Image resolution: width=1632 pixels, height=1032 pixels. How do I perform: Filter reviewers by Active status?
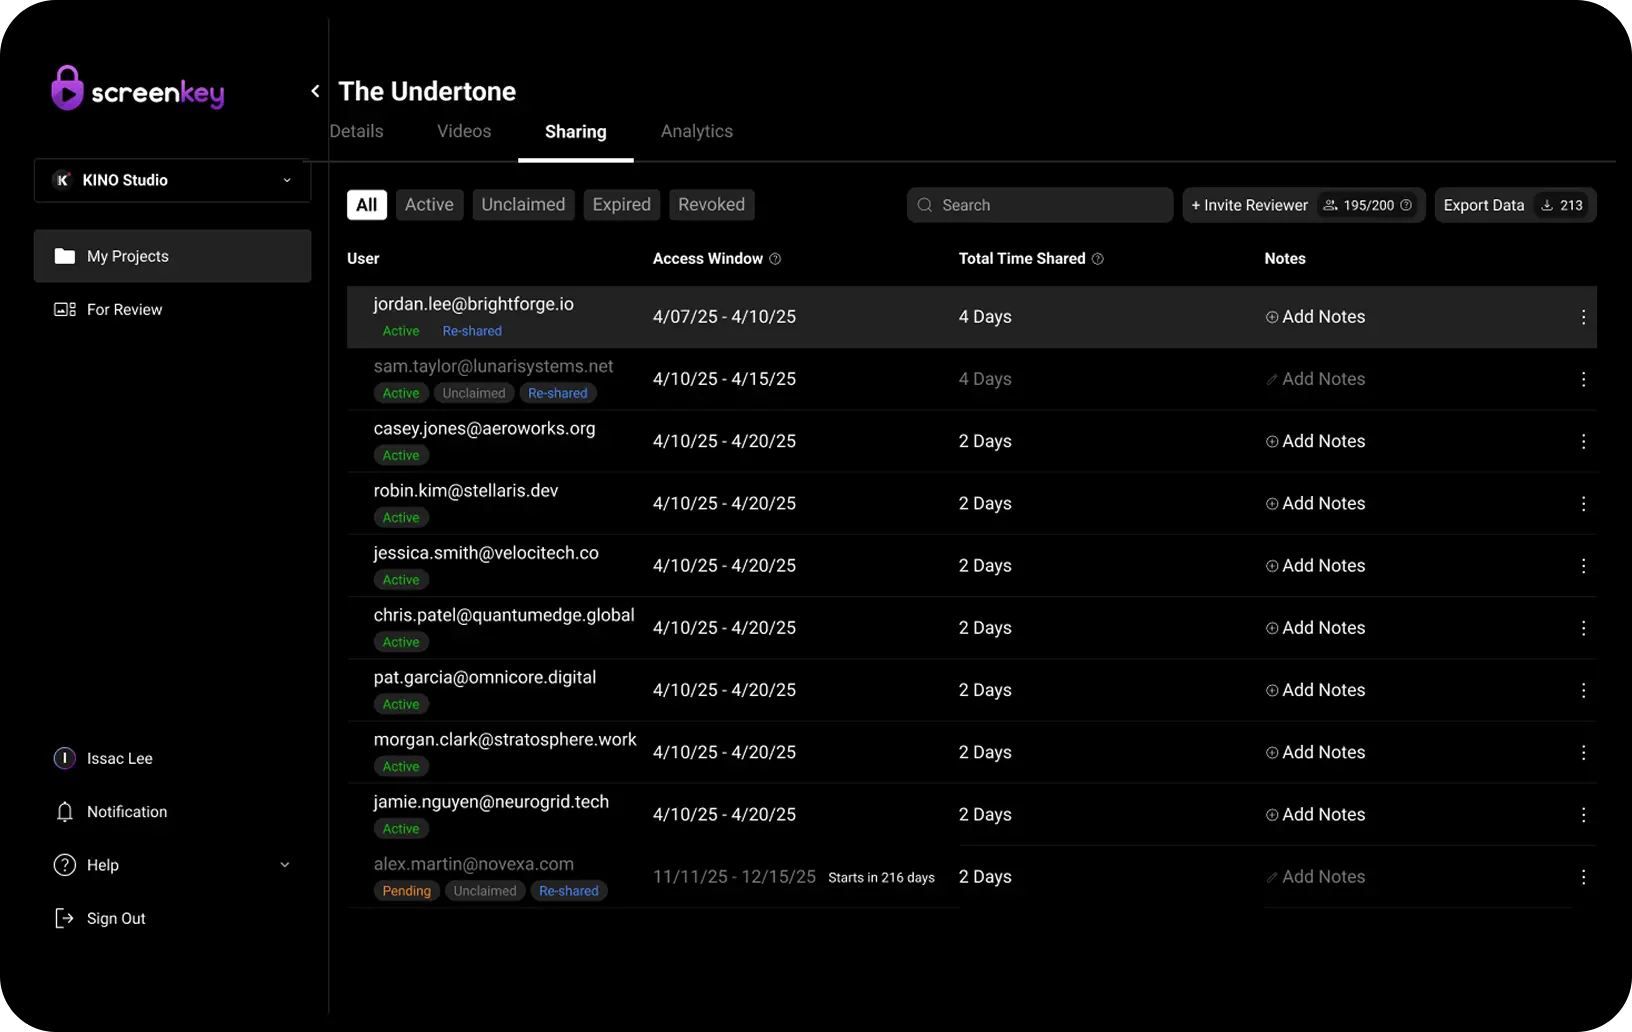(429, 205)
